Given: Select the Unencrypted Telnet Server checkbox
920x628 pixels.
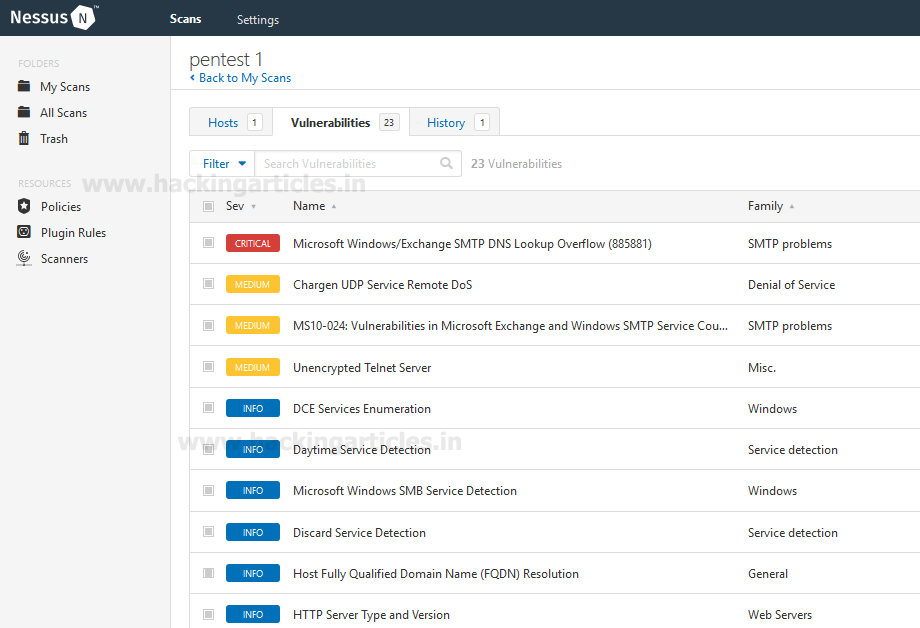Looking at the screenshot, I should point(208,367).
